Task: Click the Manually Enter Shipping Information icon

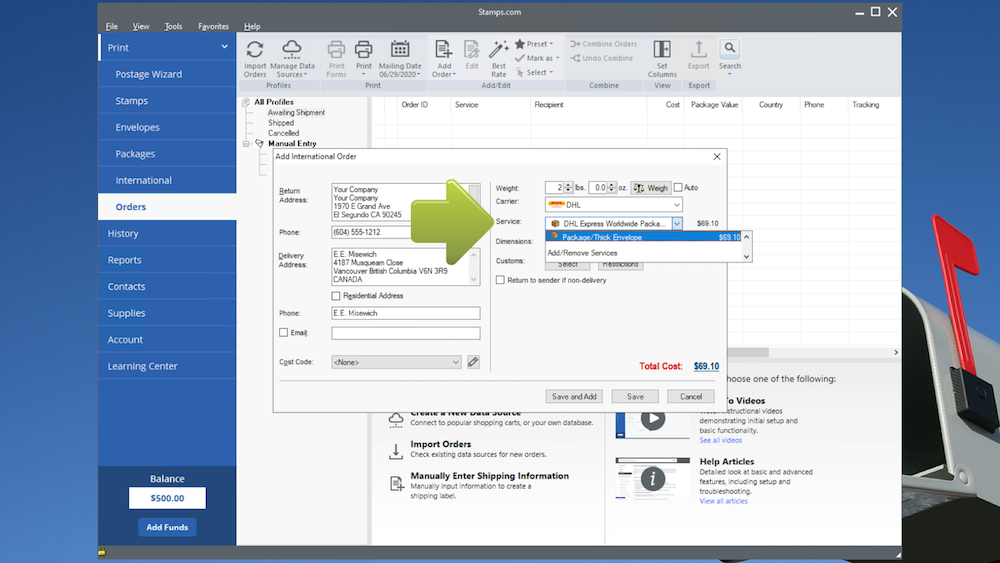Action: pos(397,484)
